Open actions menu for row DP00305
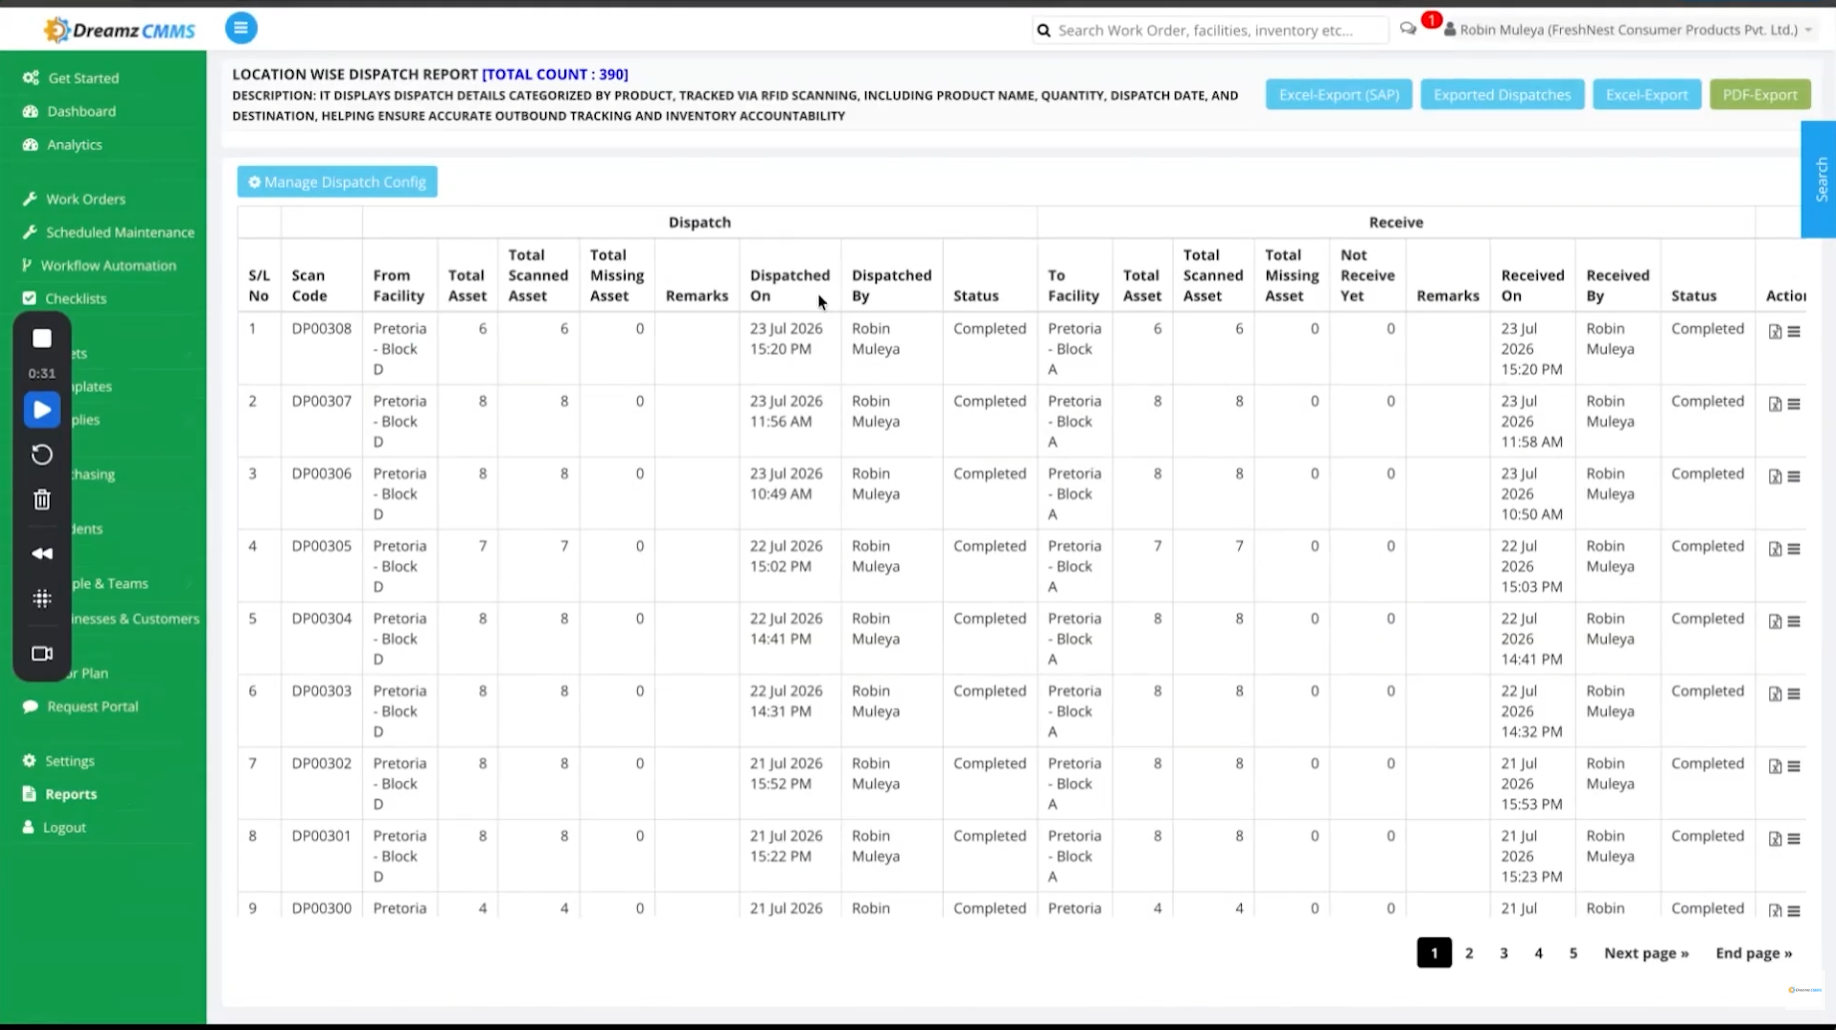1836x1030 pixels. [1794, 549]
